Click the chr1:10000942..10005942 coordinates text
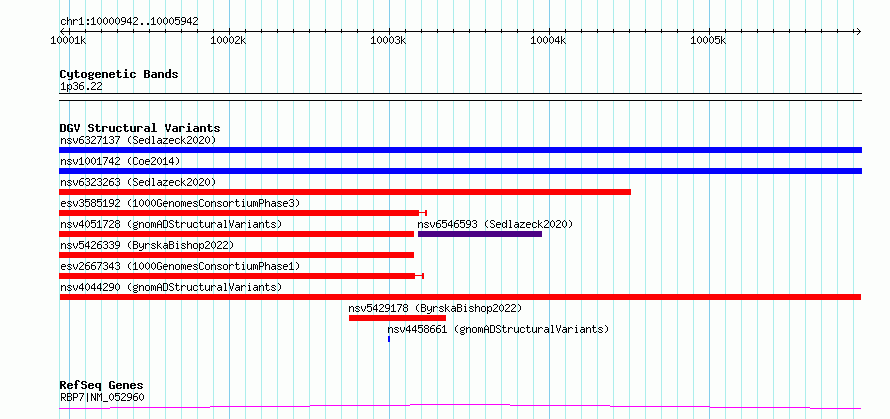 (129, 22)
